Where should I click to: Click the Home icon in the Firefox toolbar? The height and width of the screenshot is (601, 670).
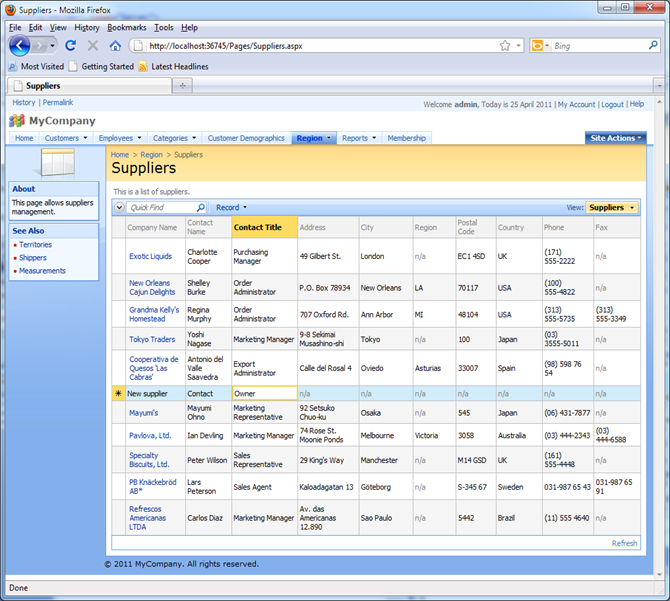pos(115,46)
